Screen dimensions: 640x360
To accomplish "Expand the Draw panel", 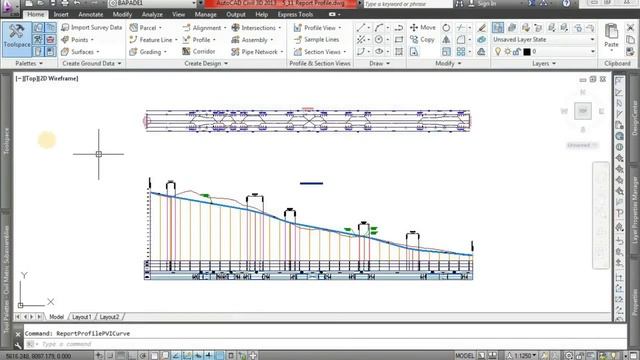I will tap(379, 63).
